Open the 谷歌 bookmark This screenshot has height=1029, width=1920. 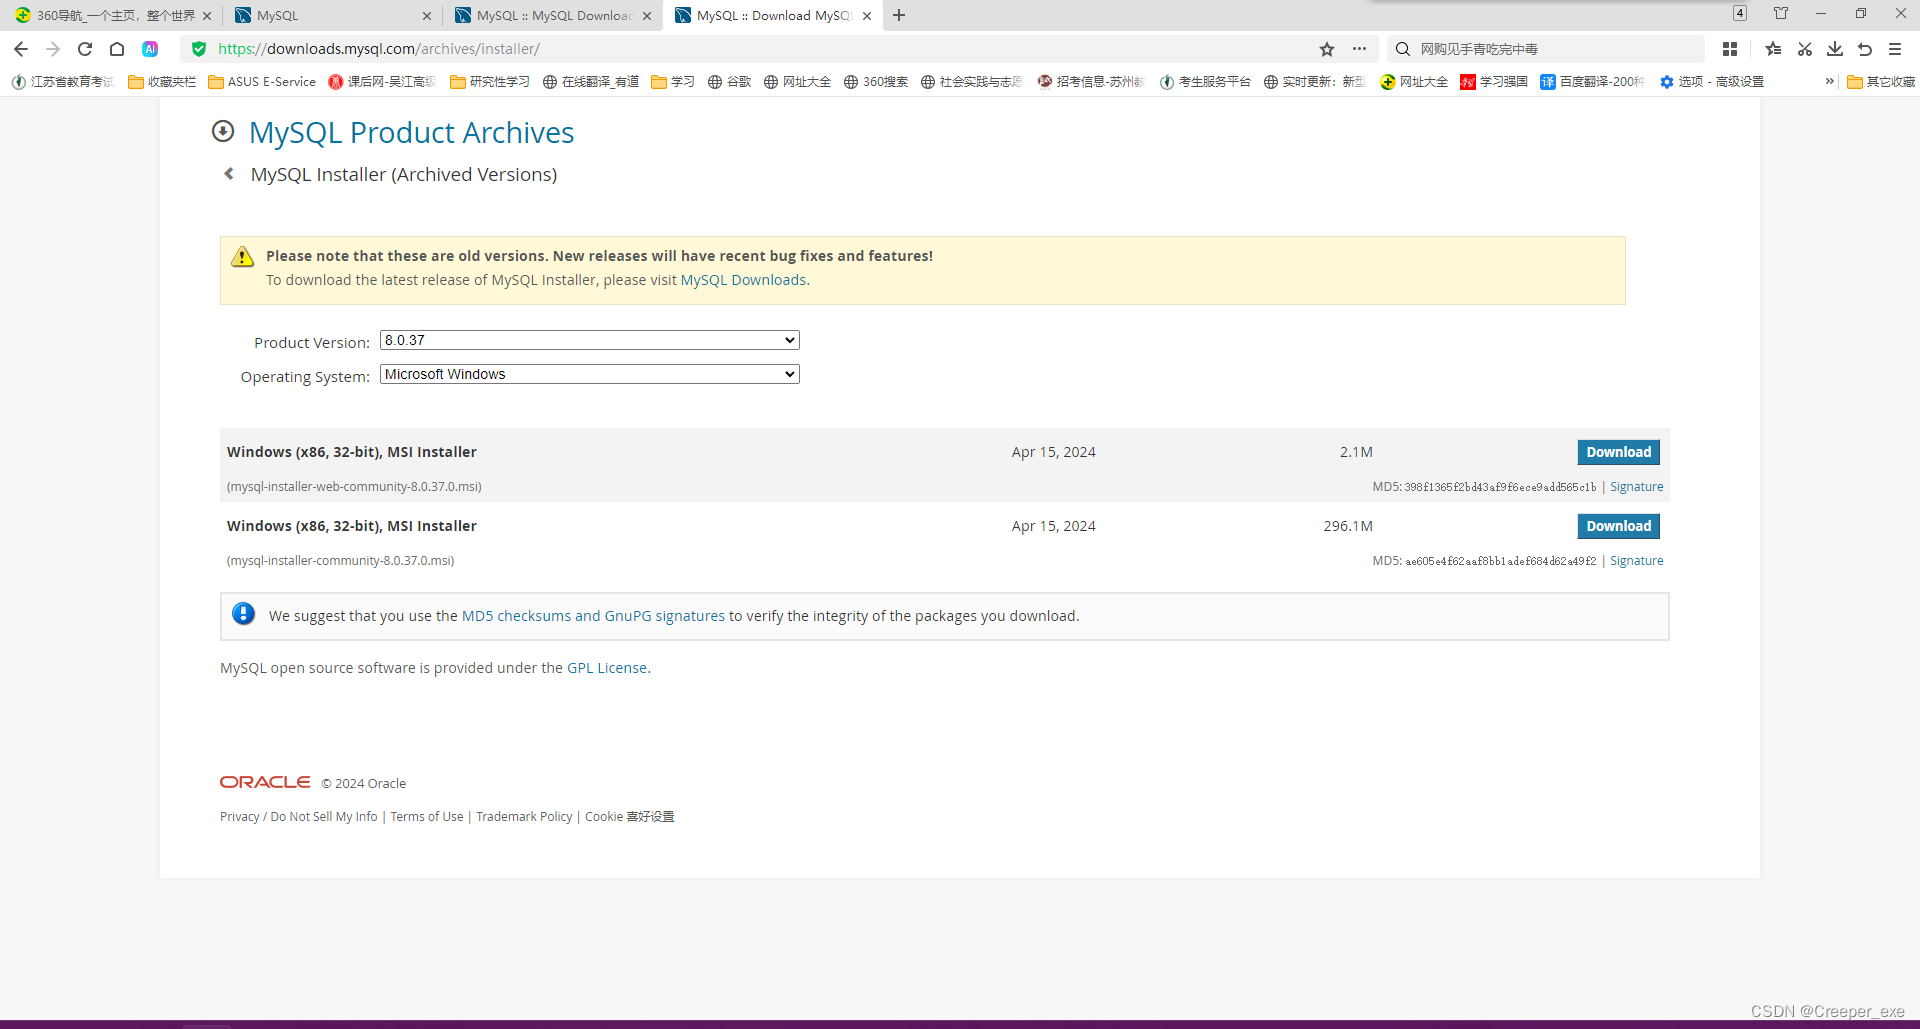729,82
